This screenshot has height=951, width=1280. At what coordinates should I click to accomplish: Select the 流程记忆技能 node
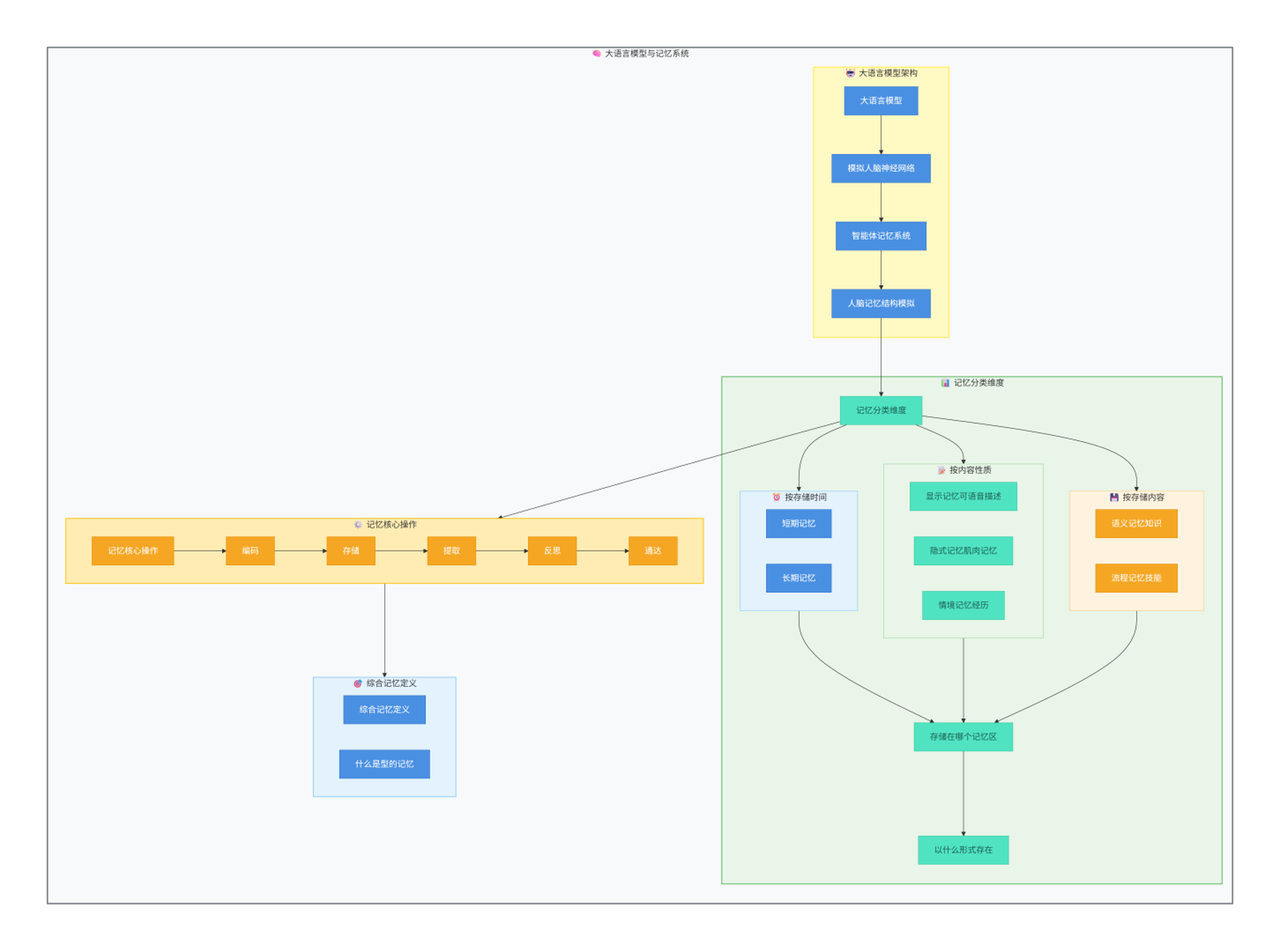pos(1136,578)
